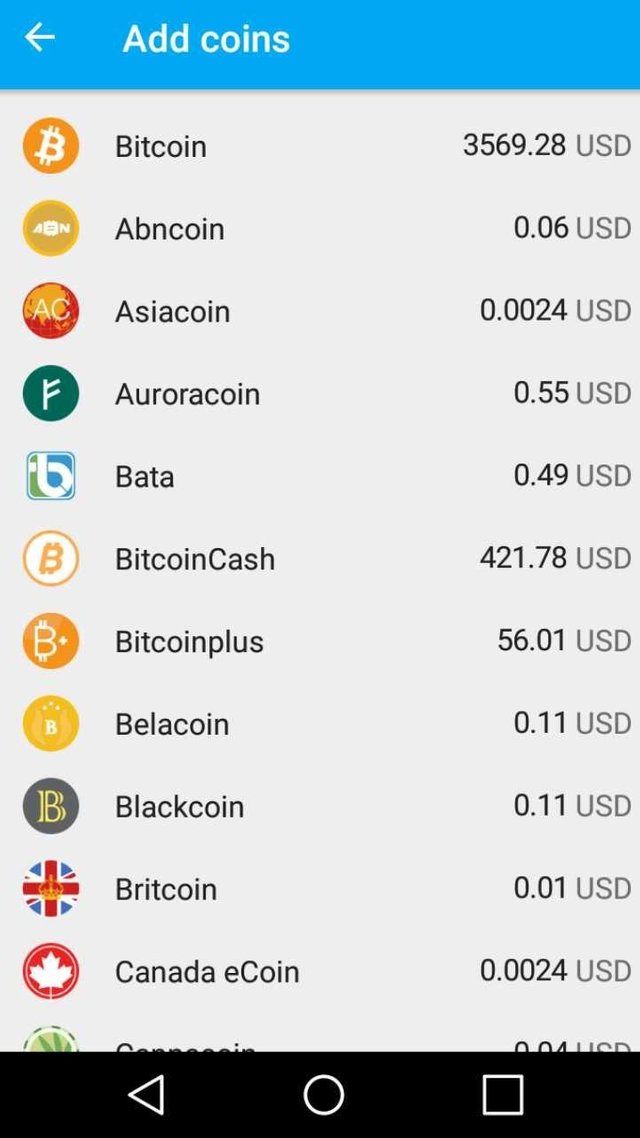Viewport: 640px width, 1138px height.
Task: Tap the red Asiacoin logo icon
Action: [x=51, y=311]
